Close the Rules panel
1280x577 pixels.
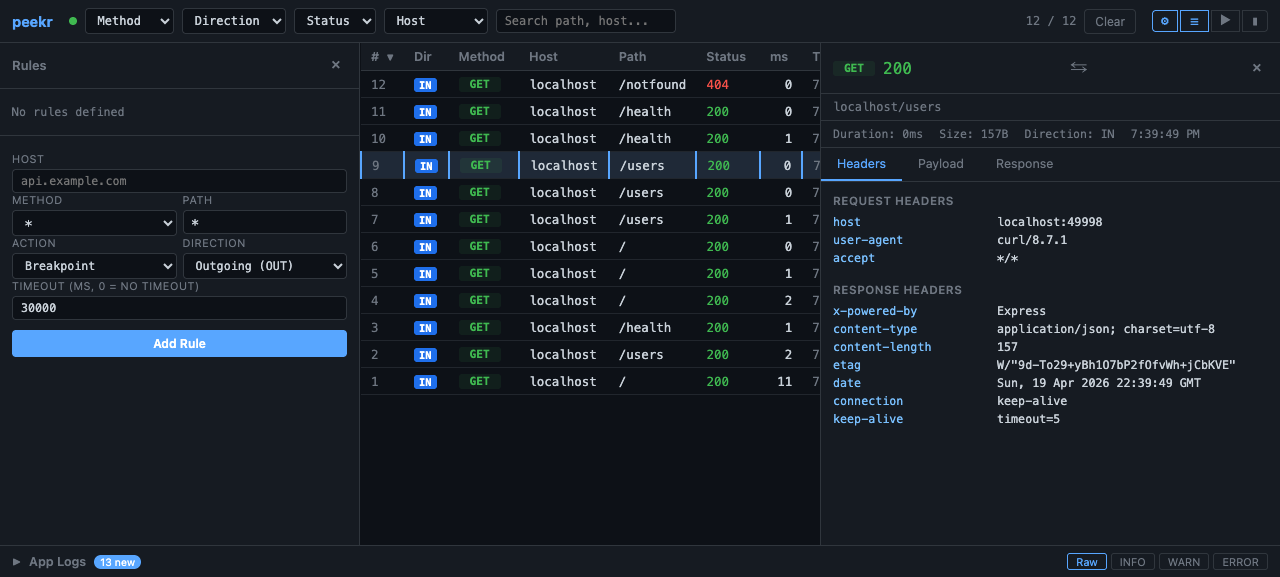pos(336,65)
